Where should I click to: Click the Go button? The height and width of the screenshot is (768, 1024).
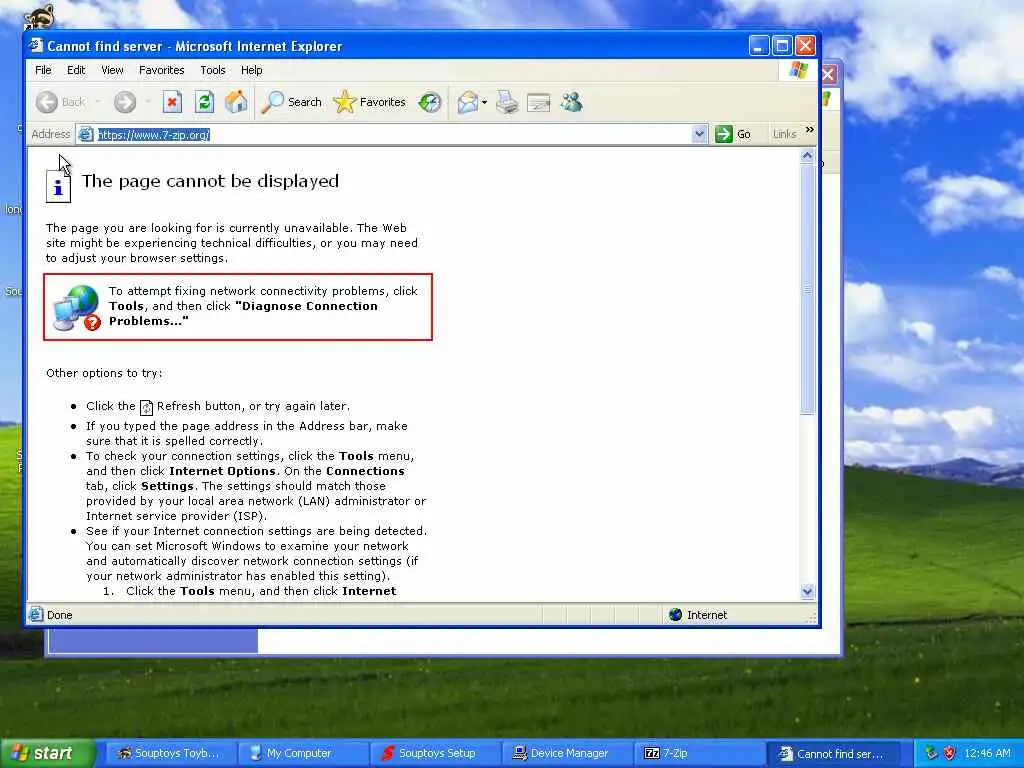click(733, 135)
